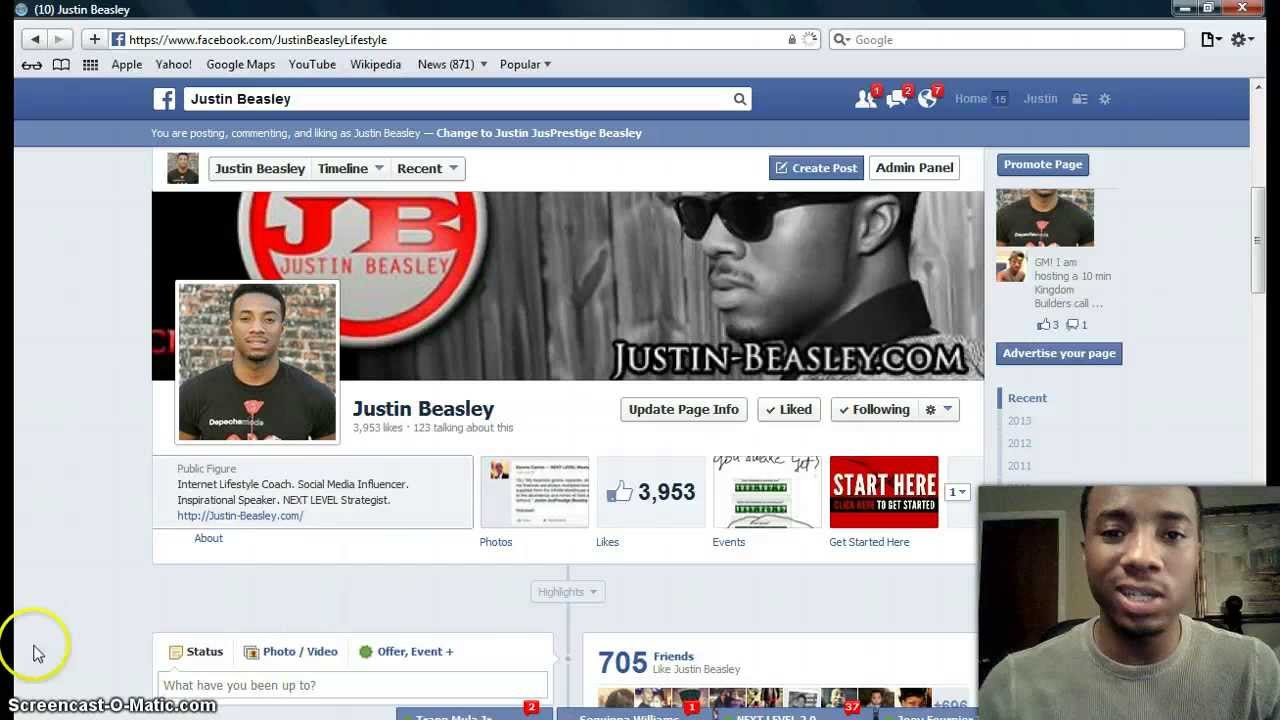Open the Events tile thumbnail
The image size is (1280, 720).
click(767, 492)
